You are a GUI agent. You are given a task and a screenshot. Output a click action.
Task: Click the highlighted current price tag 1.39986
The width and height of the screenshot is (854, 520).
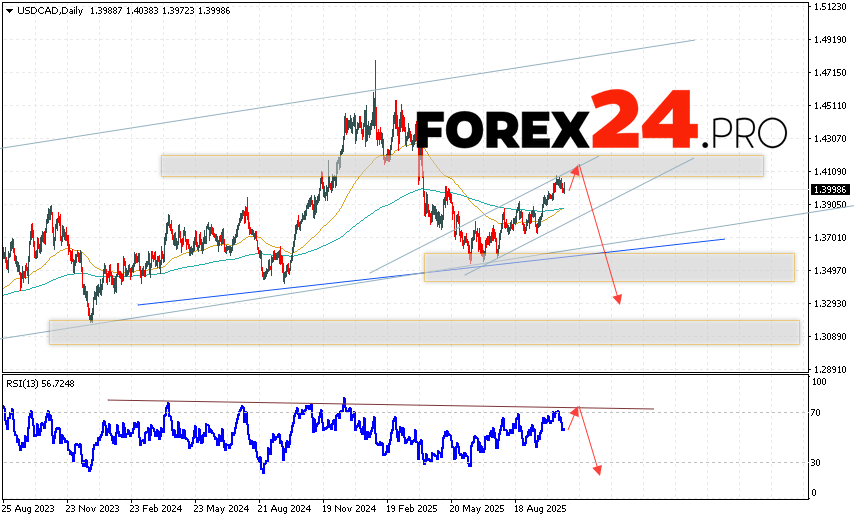pos(830,189)
